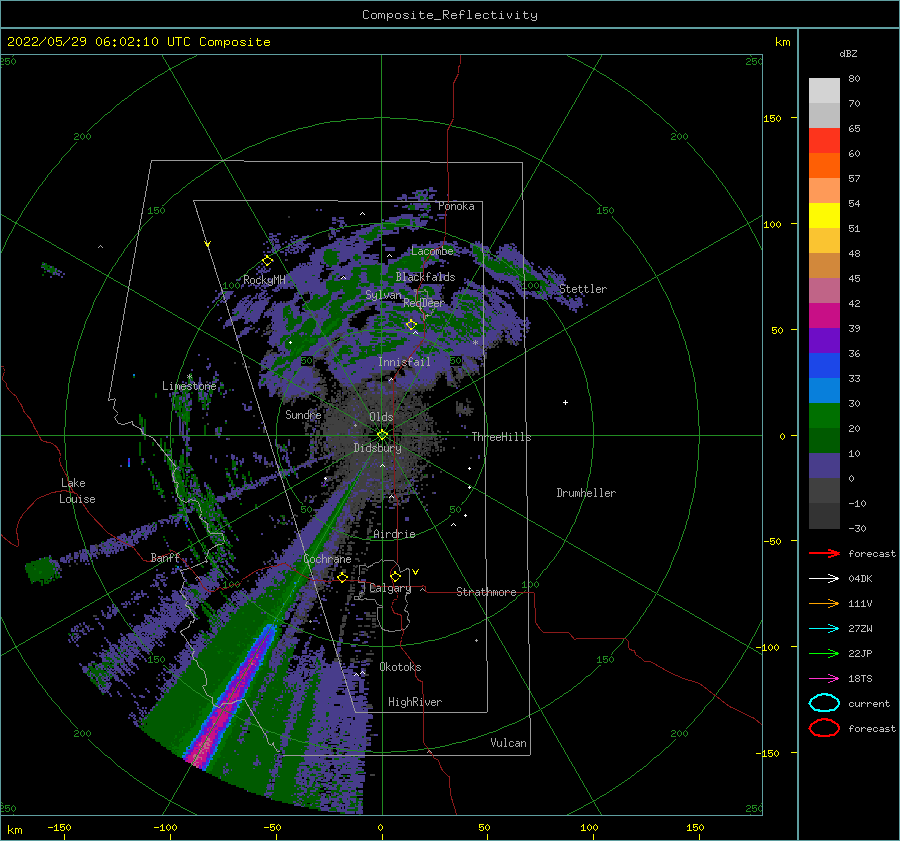Click the Calgary label

tap(390, 588)
